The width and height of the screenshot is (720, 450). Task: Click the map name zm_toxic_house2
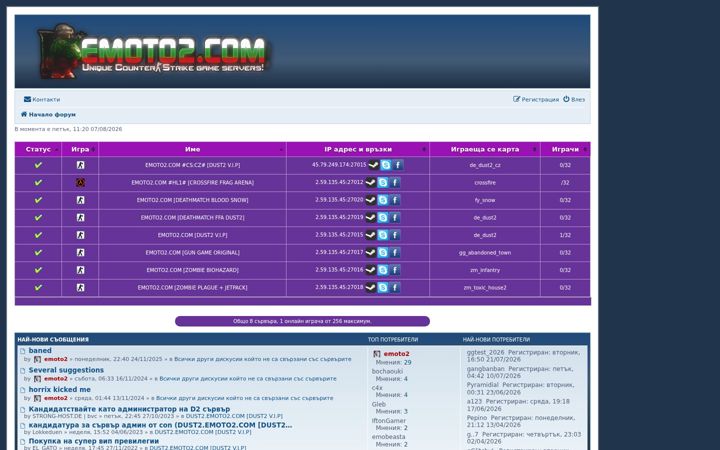[x=485, y=287]
